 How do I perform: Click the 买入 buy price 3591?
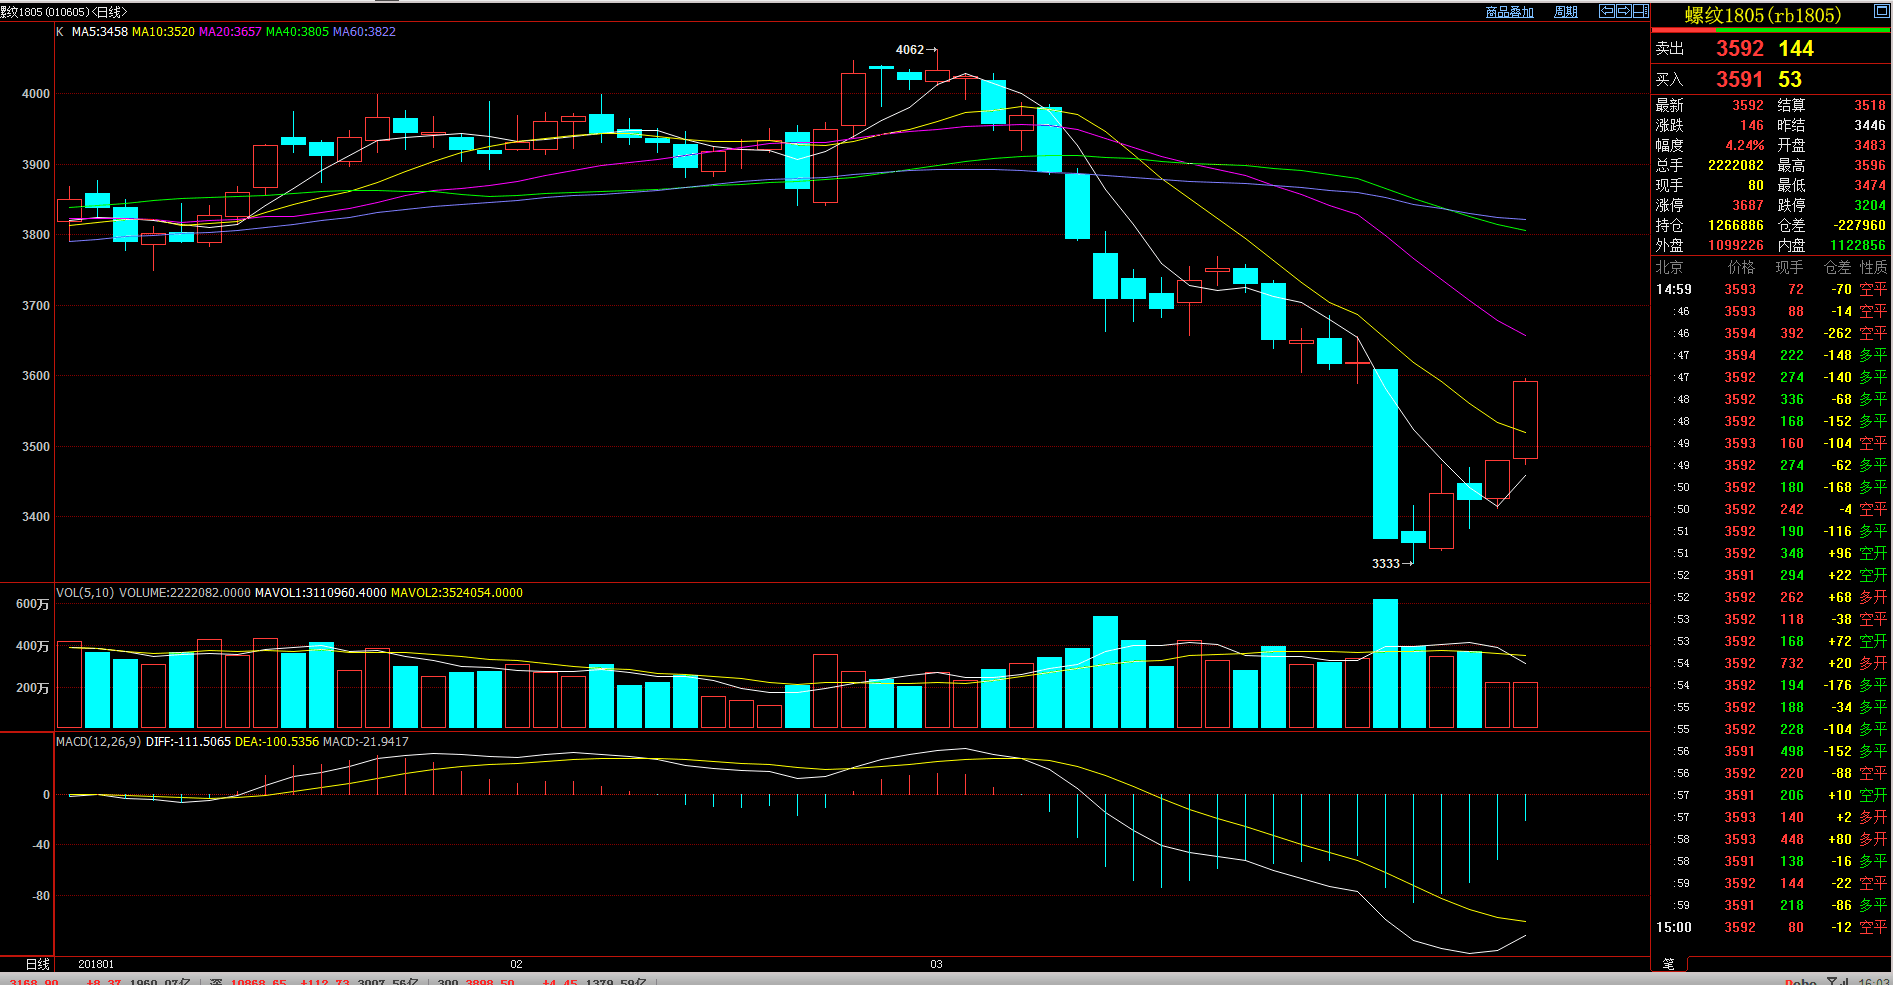[x=1739, y=80]
